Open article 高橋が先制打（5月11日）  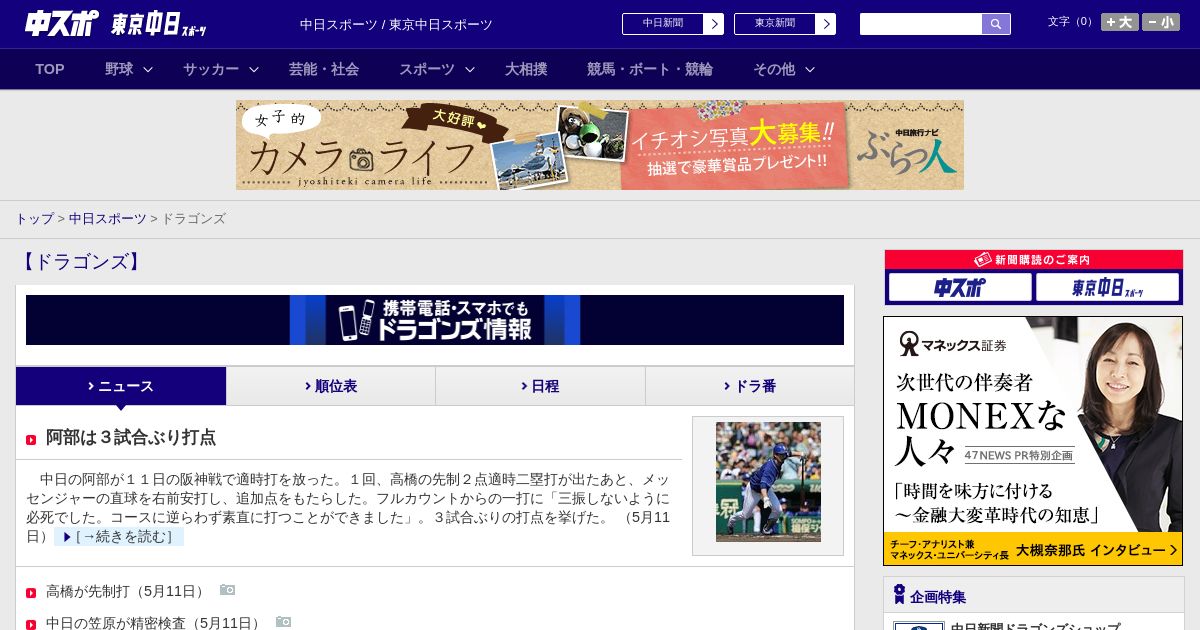[127, 591]
